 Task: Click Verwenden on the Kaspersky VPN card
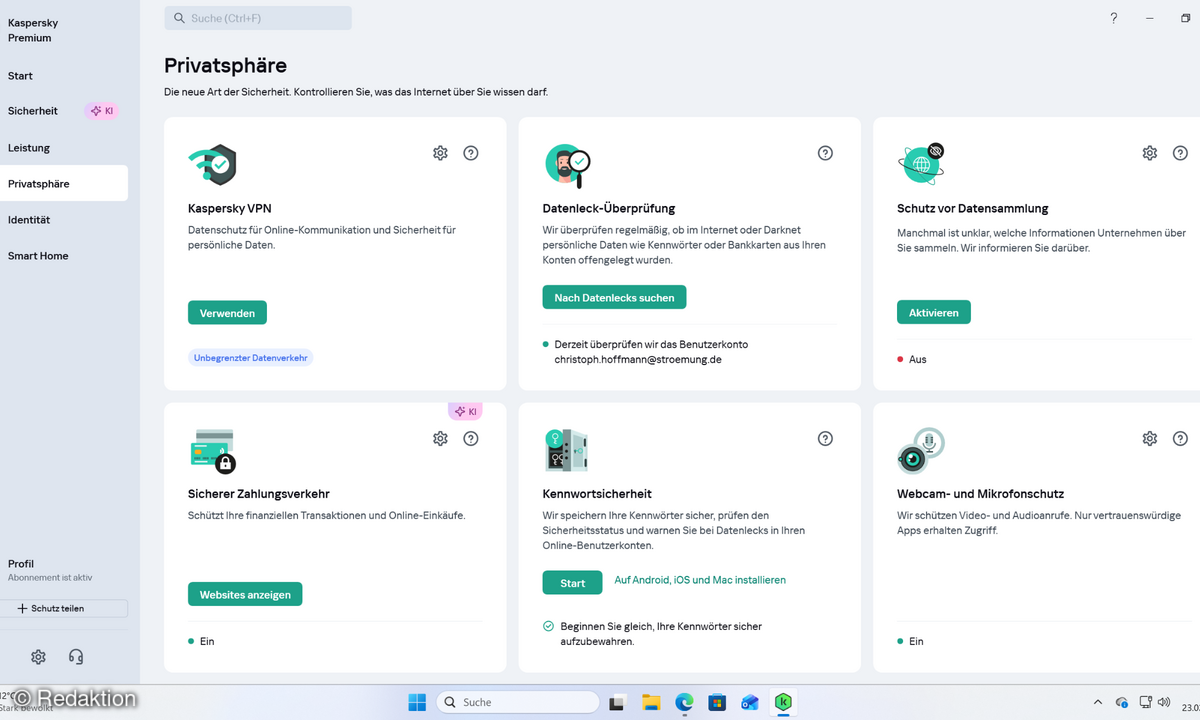point(227,312)
